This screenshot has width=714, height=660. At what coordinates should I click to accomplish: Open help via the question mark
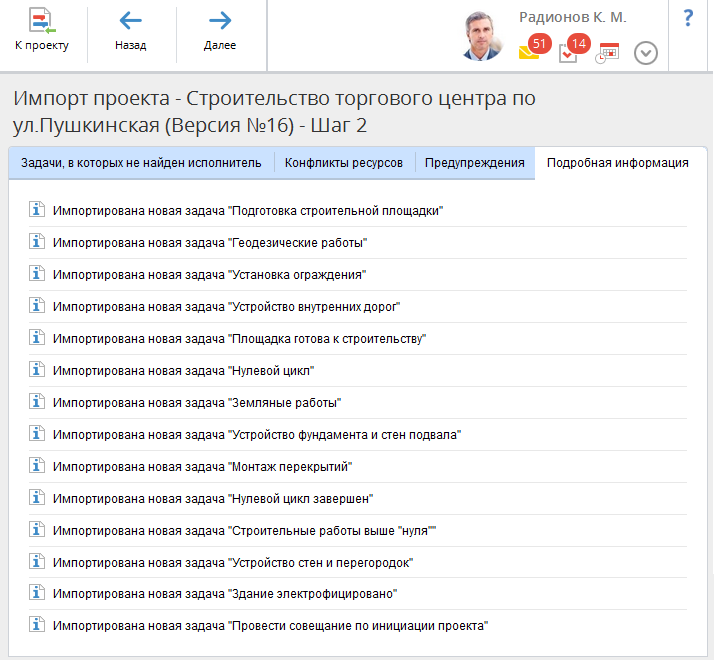point(688,18)
